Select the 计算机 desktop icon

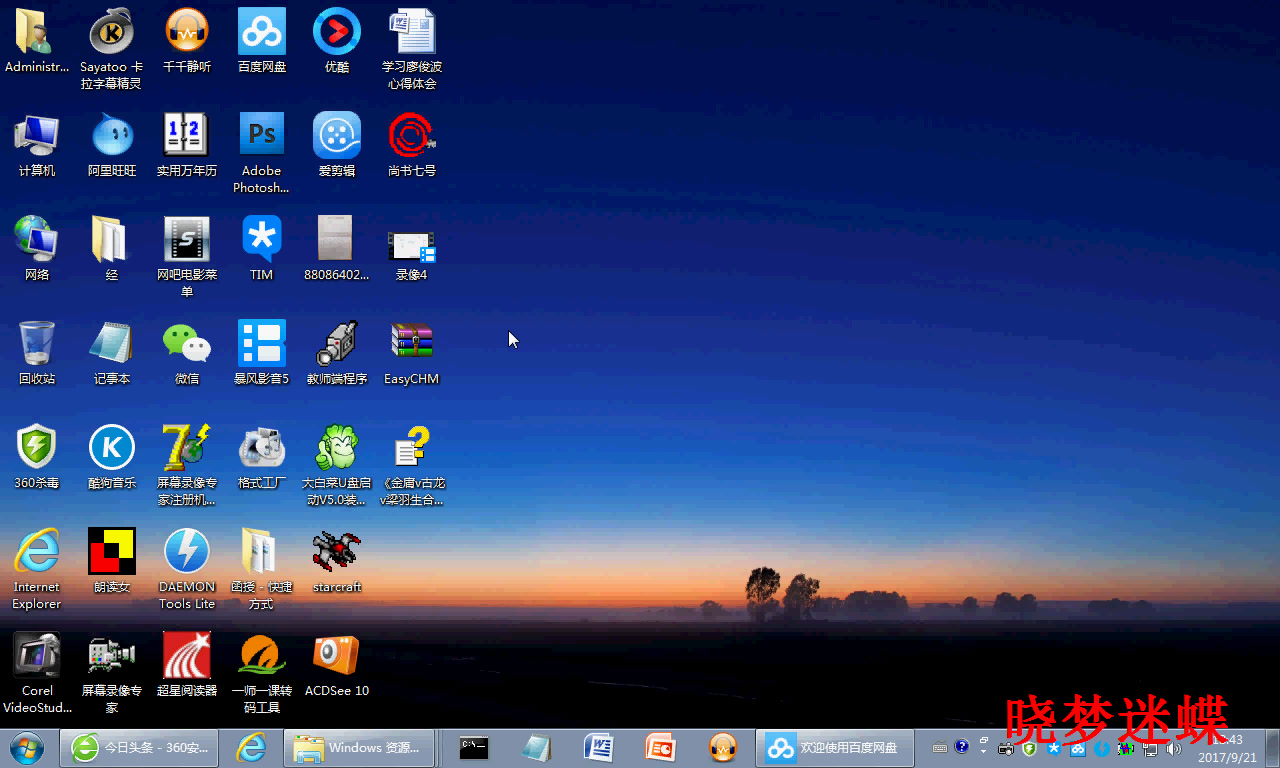[x=37, y=145]
